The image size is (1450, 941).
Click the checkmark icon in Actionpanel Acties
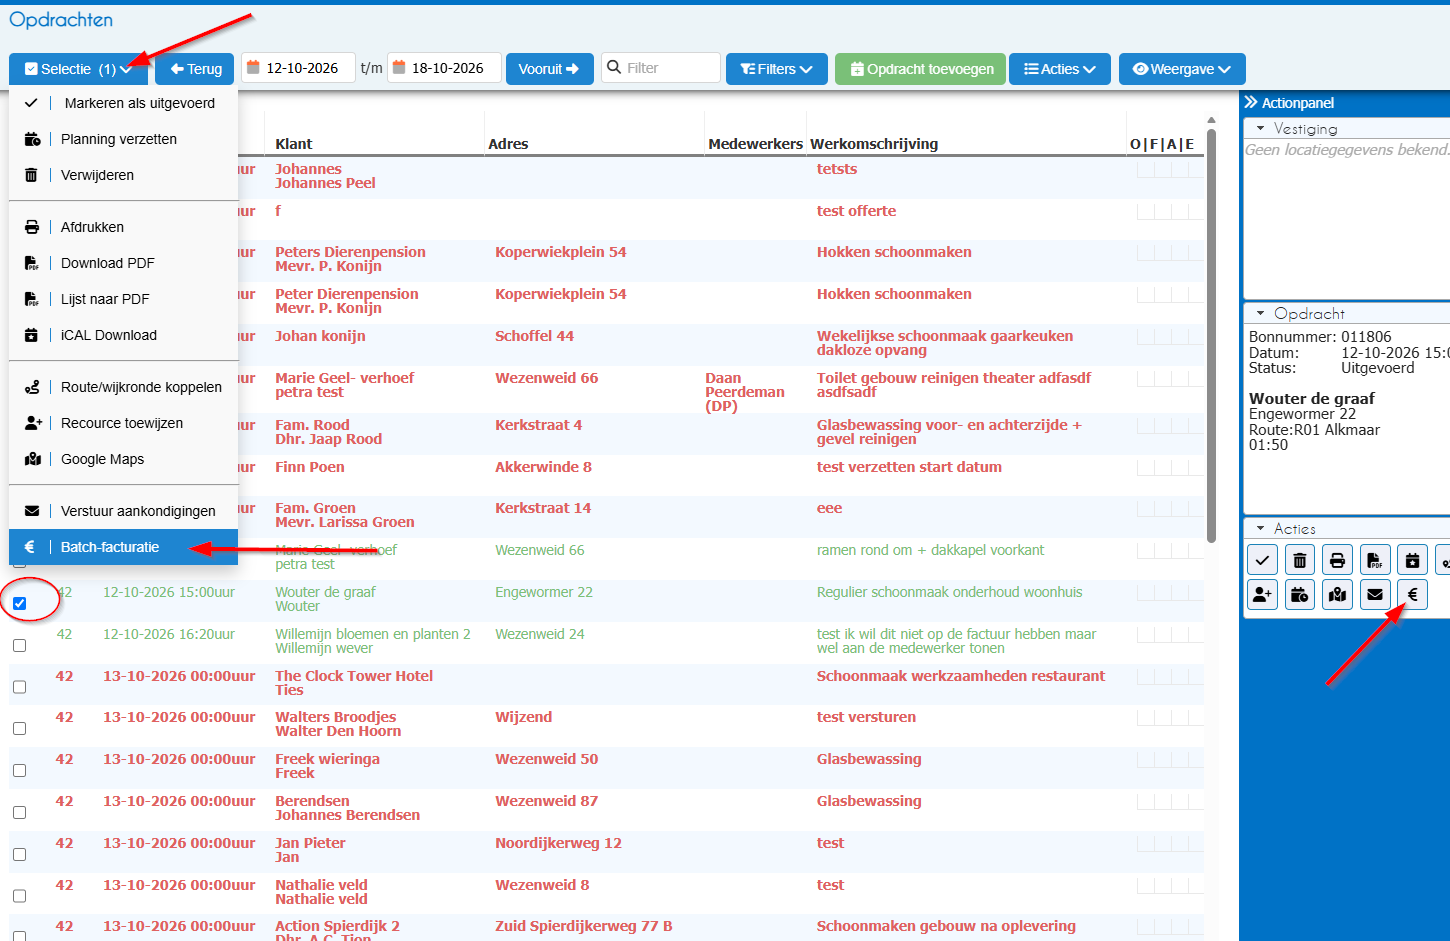[x=1262, y=560]
